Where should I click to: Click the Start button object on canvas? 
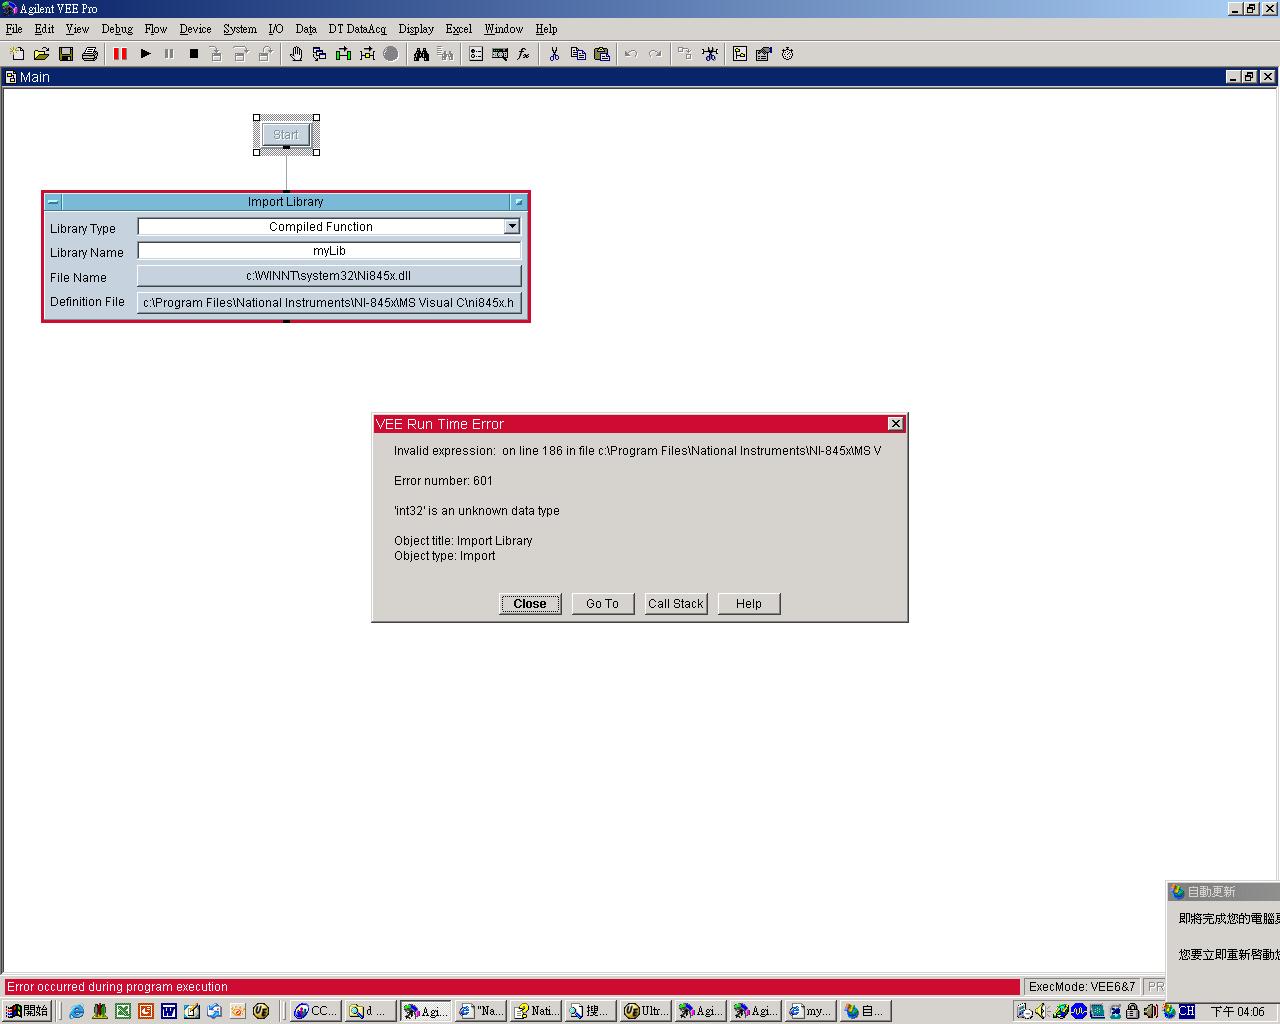pyautogui.click(x=286, y=134)
